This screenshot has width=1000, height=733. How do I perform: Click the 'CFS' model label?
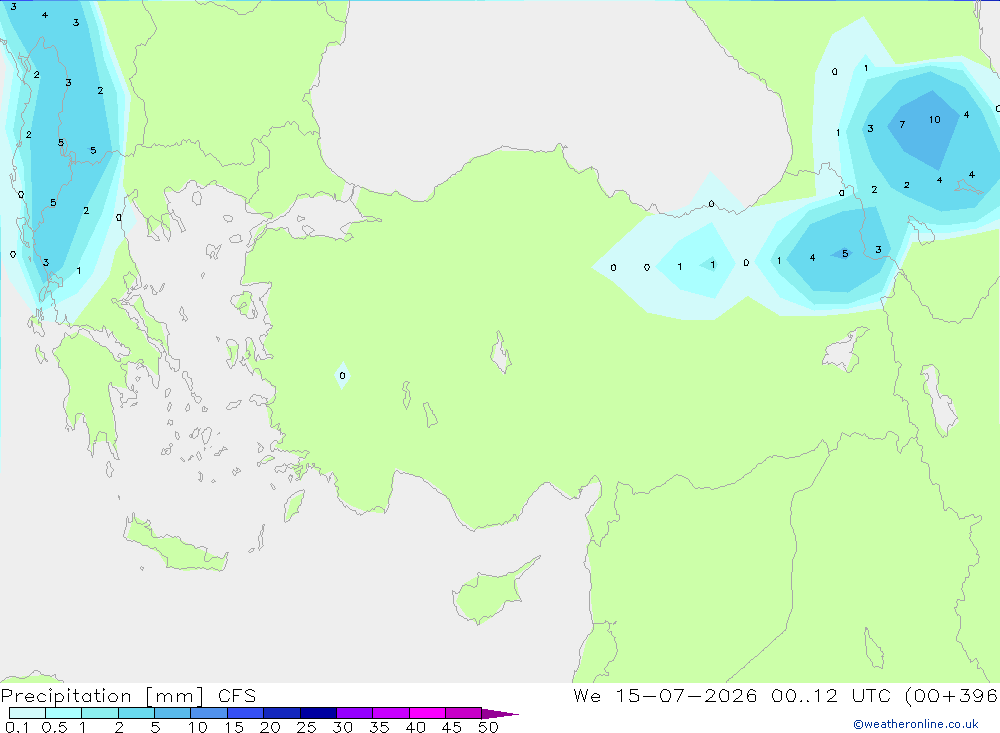coord(237,696)
